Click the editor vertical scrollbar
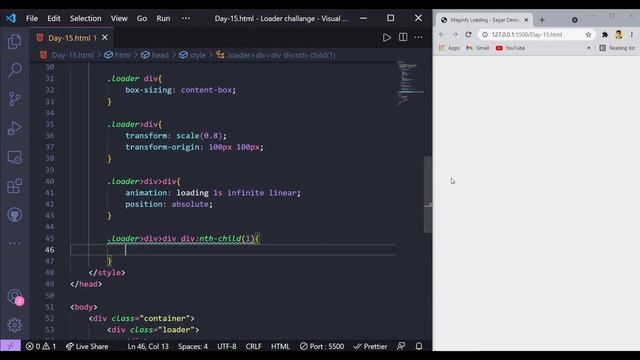The height and width of the screenshot is (360, 640). pos(428,194)
